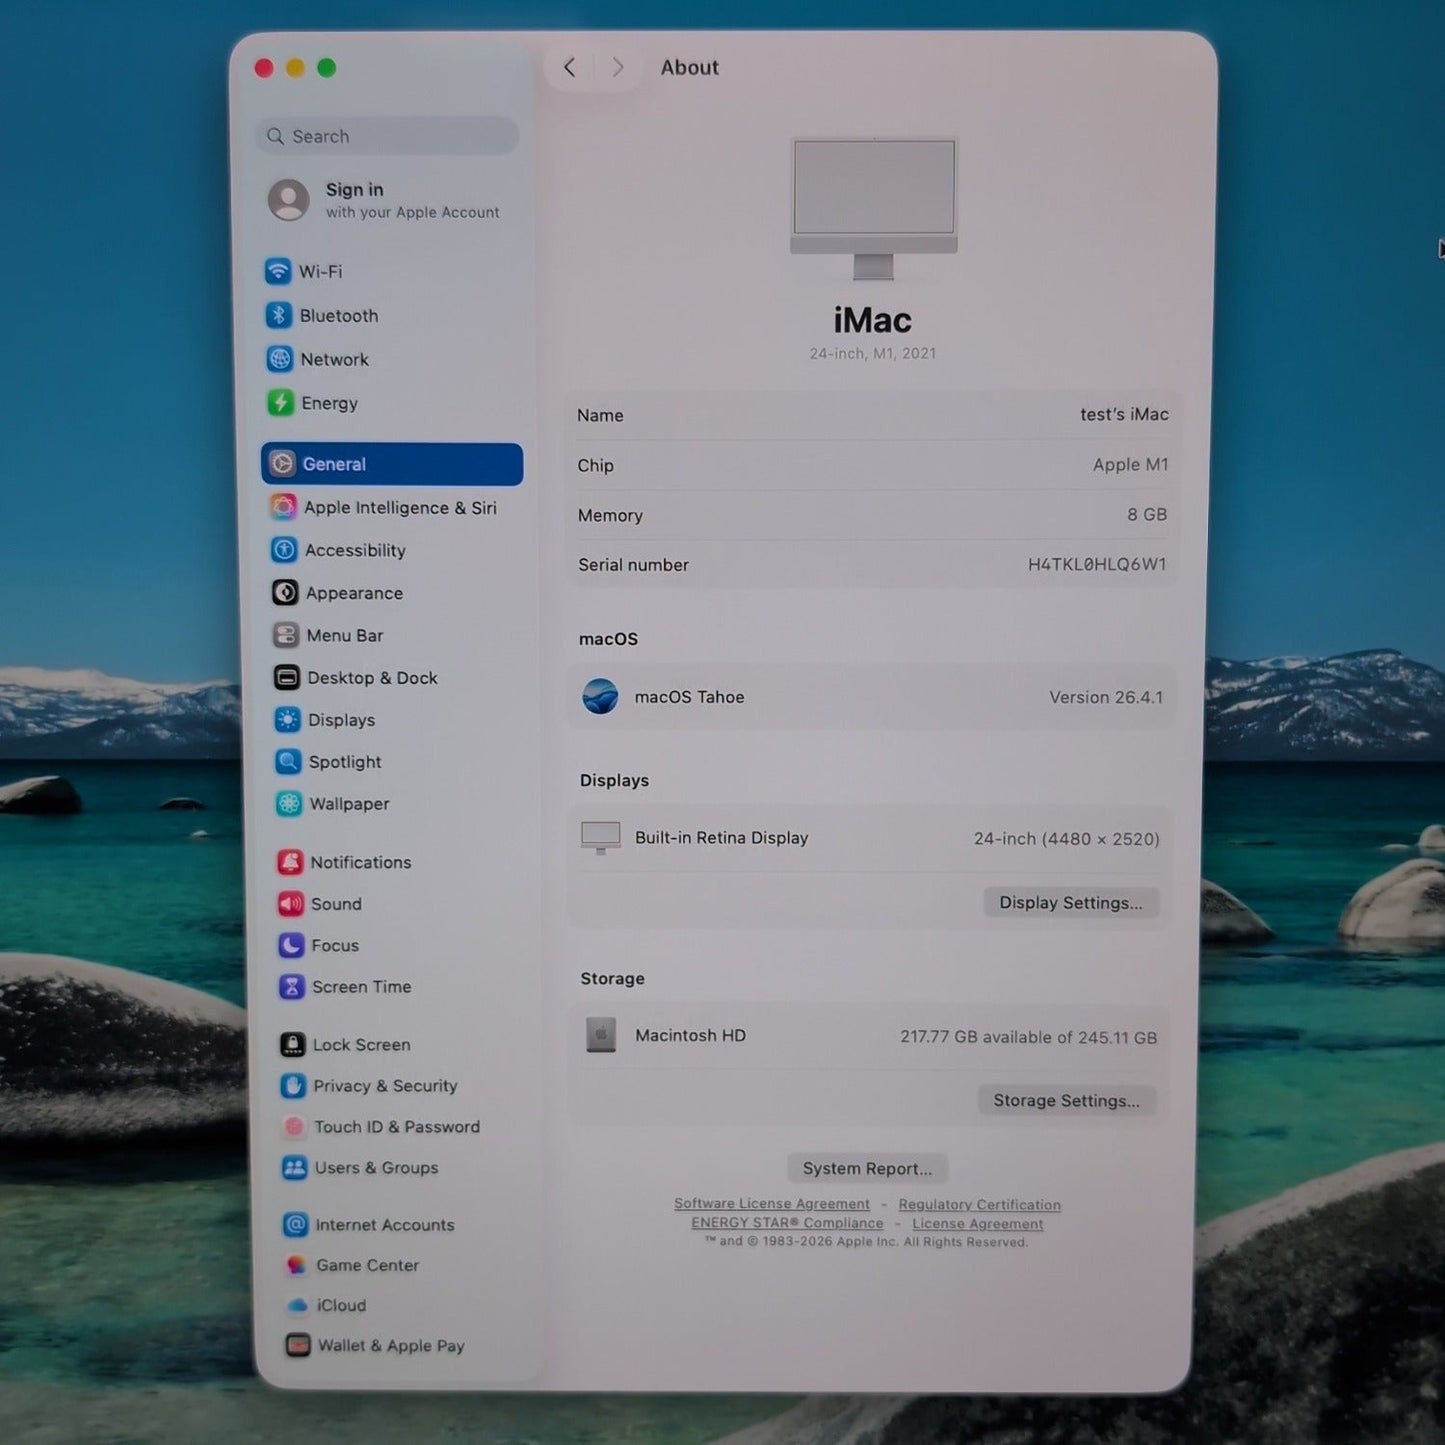This screenshot has width=1445, height=1445.
Task: Select the Bluetooth icon in sidebar
Action: coord(279,315)
